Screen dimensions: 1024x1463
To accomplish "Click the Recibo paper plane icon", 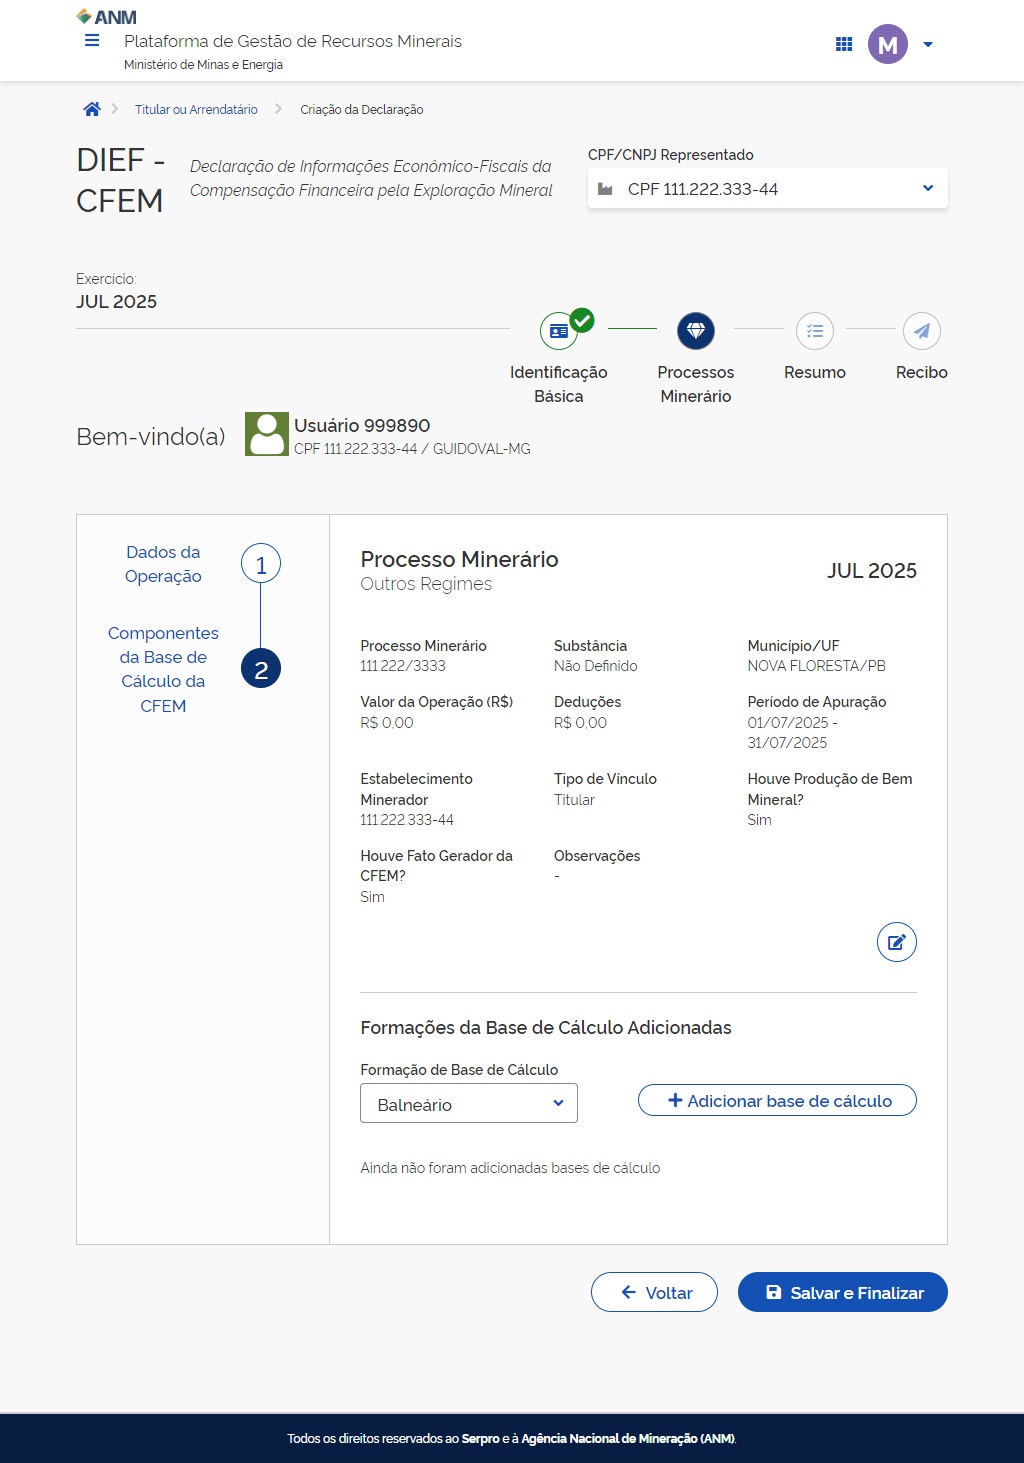I will tap(921, 331).
